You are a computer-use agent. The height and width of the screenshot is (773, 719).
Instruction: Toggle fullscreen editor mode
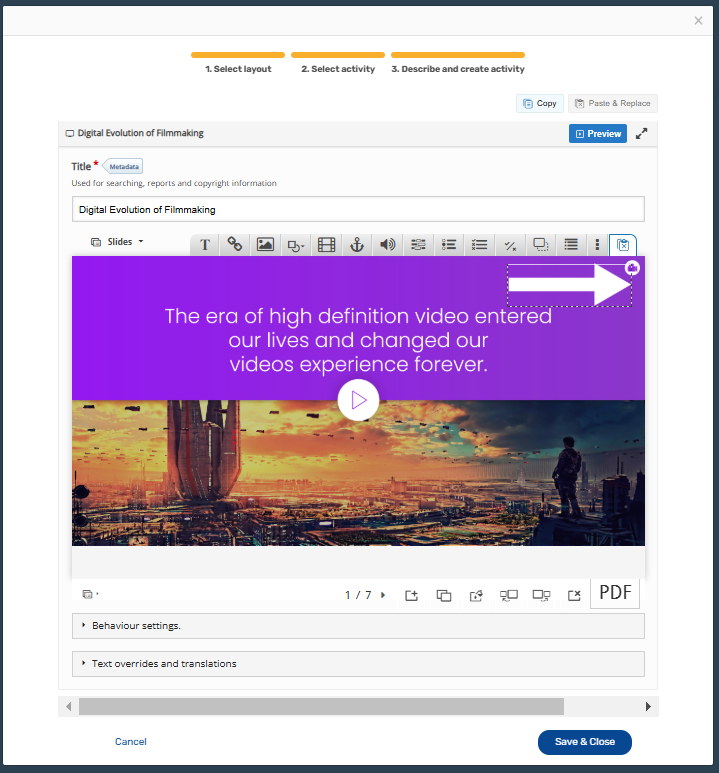(x=641, y=134)
